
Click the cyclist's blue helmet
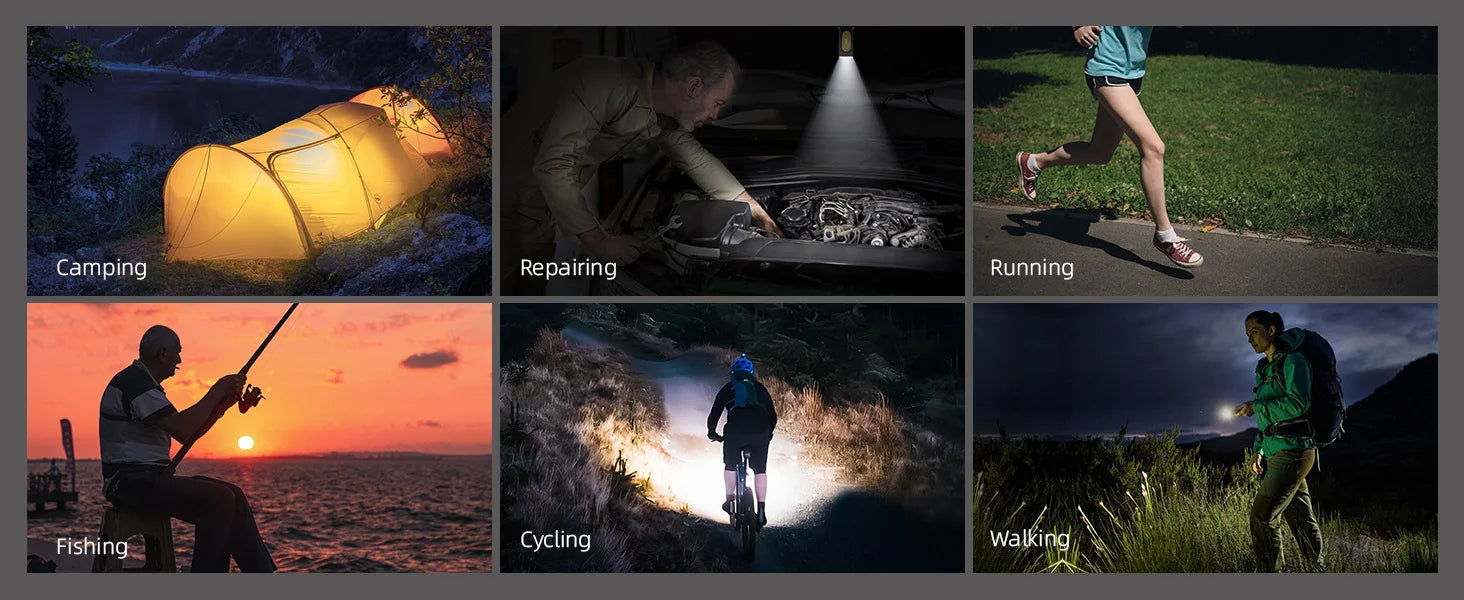[742, 366]
